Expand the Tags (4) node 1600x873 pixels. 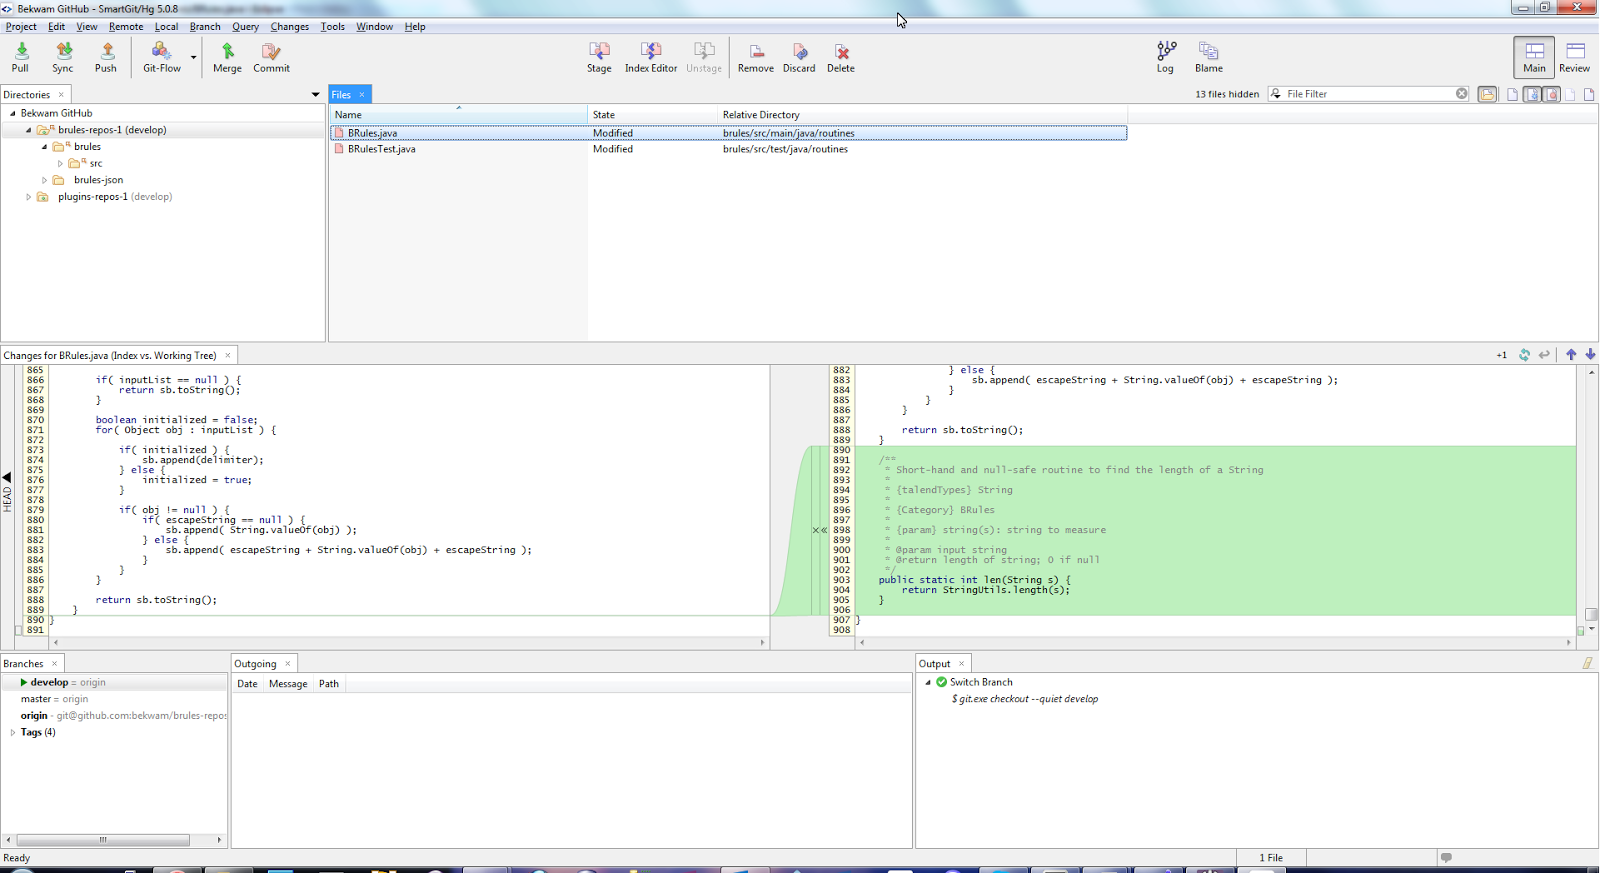[12, 732]
